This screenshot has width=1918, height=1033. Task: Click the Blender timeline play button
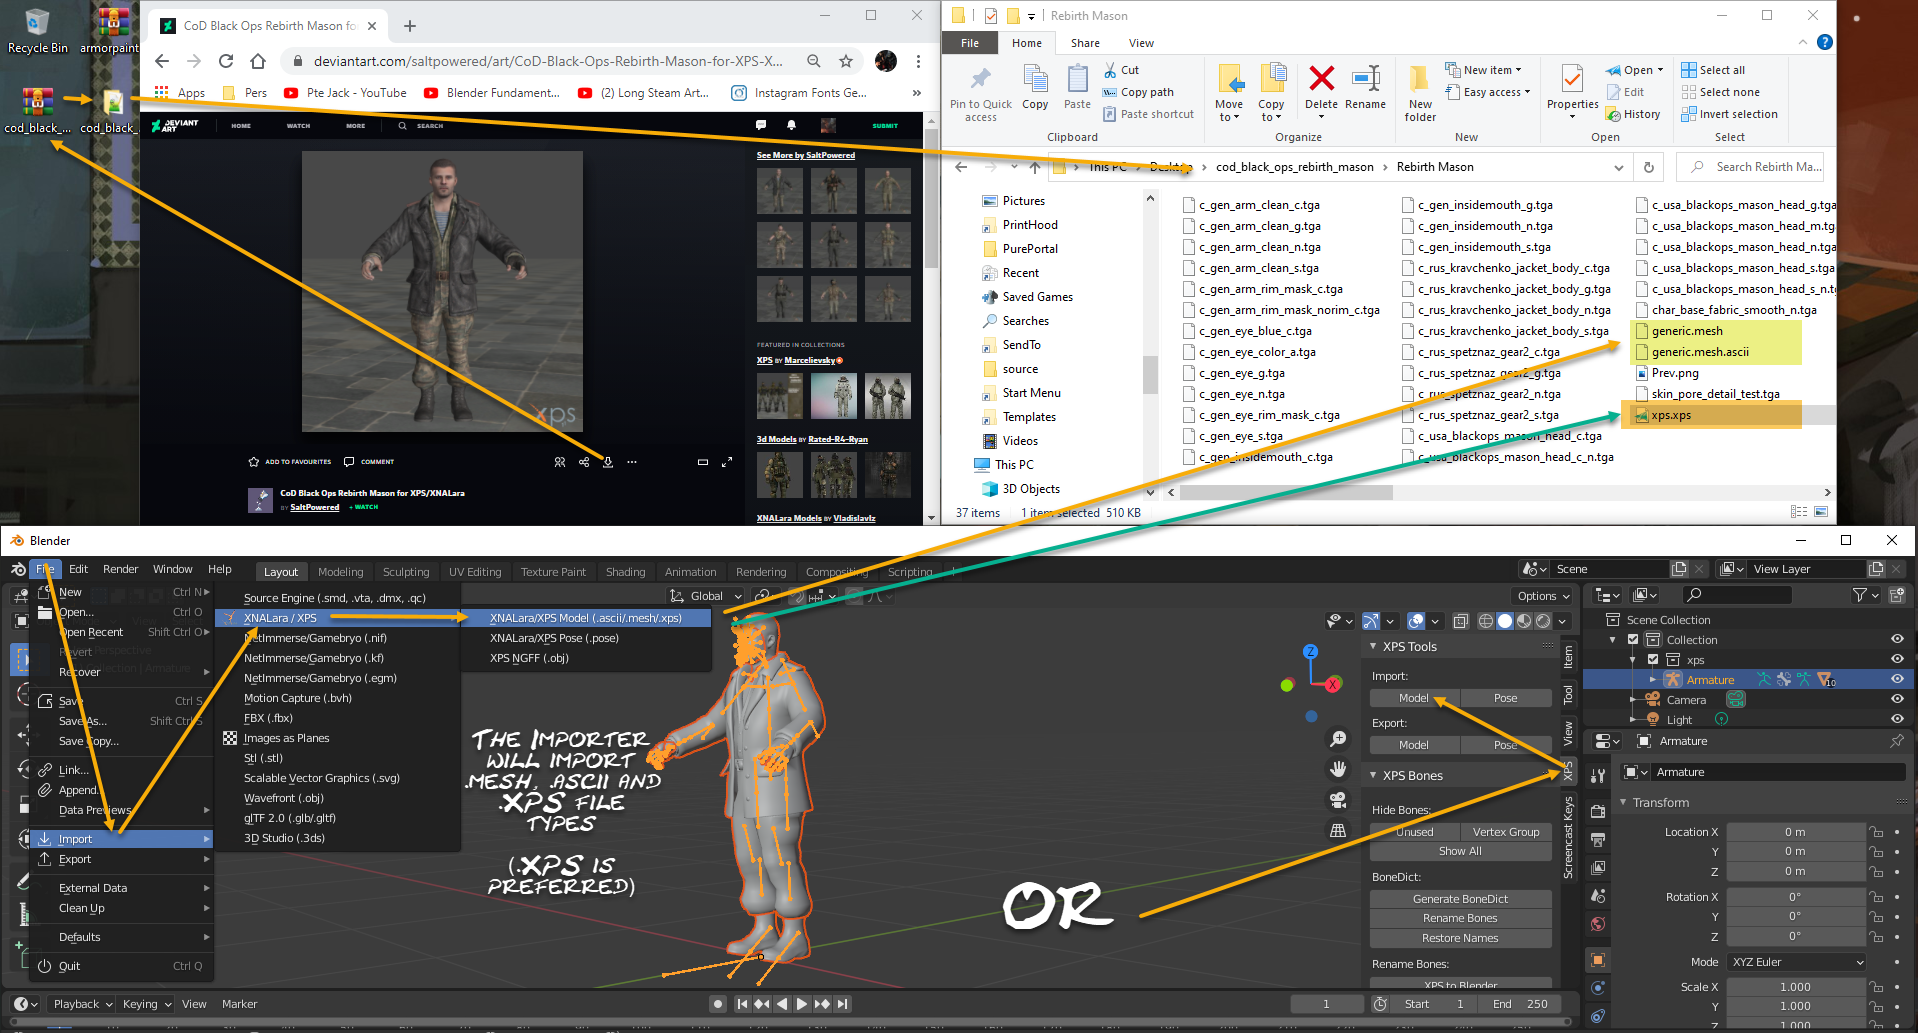coord(801,1004)
